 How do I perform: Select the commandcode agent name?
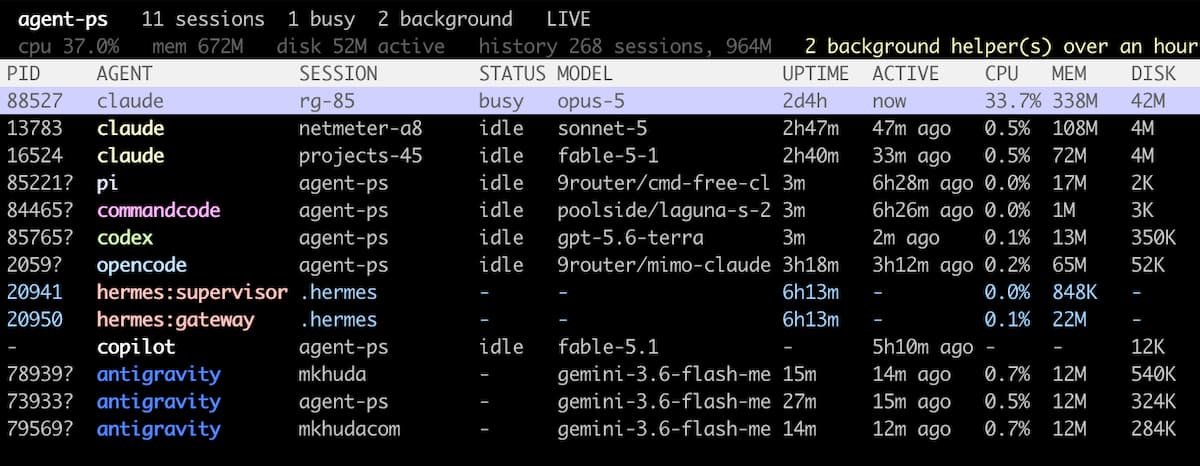pyautogui.click(x=158, y=210)
